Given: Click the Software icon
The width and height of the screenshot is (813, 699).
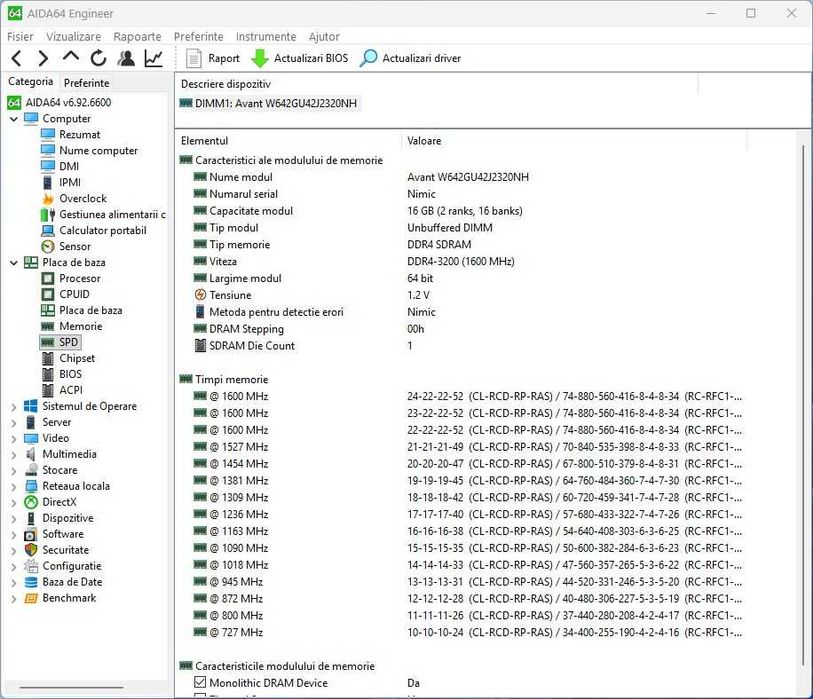Looking at the screenshot, I should [x=31, y=534].
